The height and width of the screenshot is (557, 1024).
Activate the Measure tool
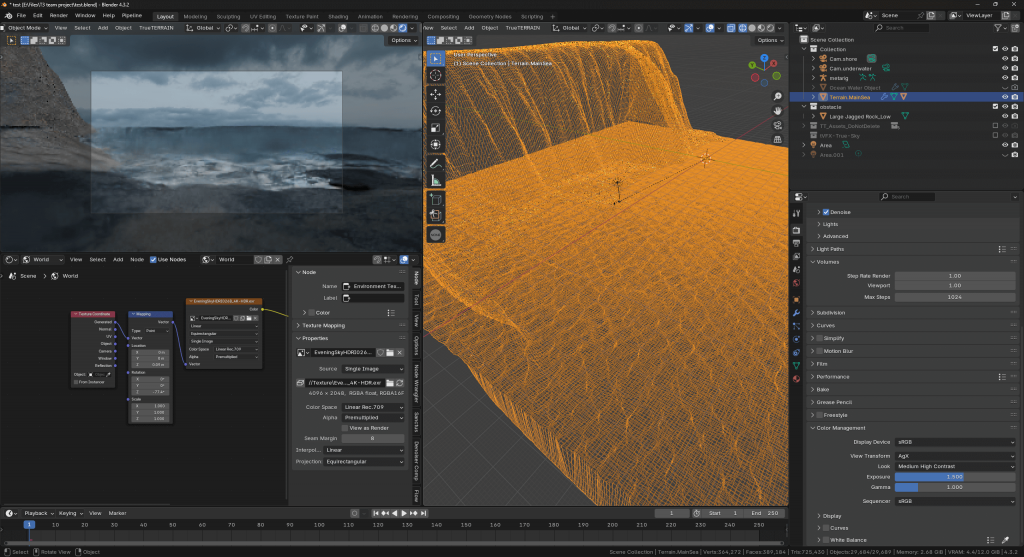435,180
